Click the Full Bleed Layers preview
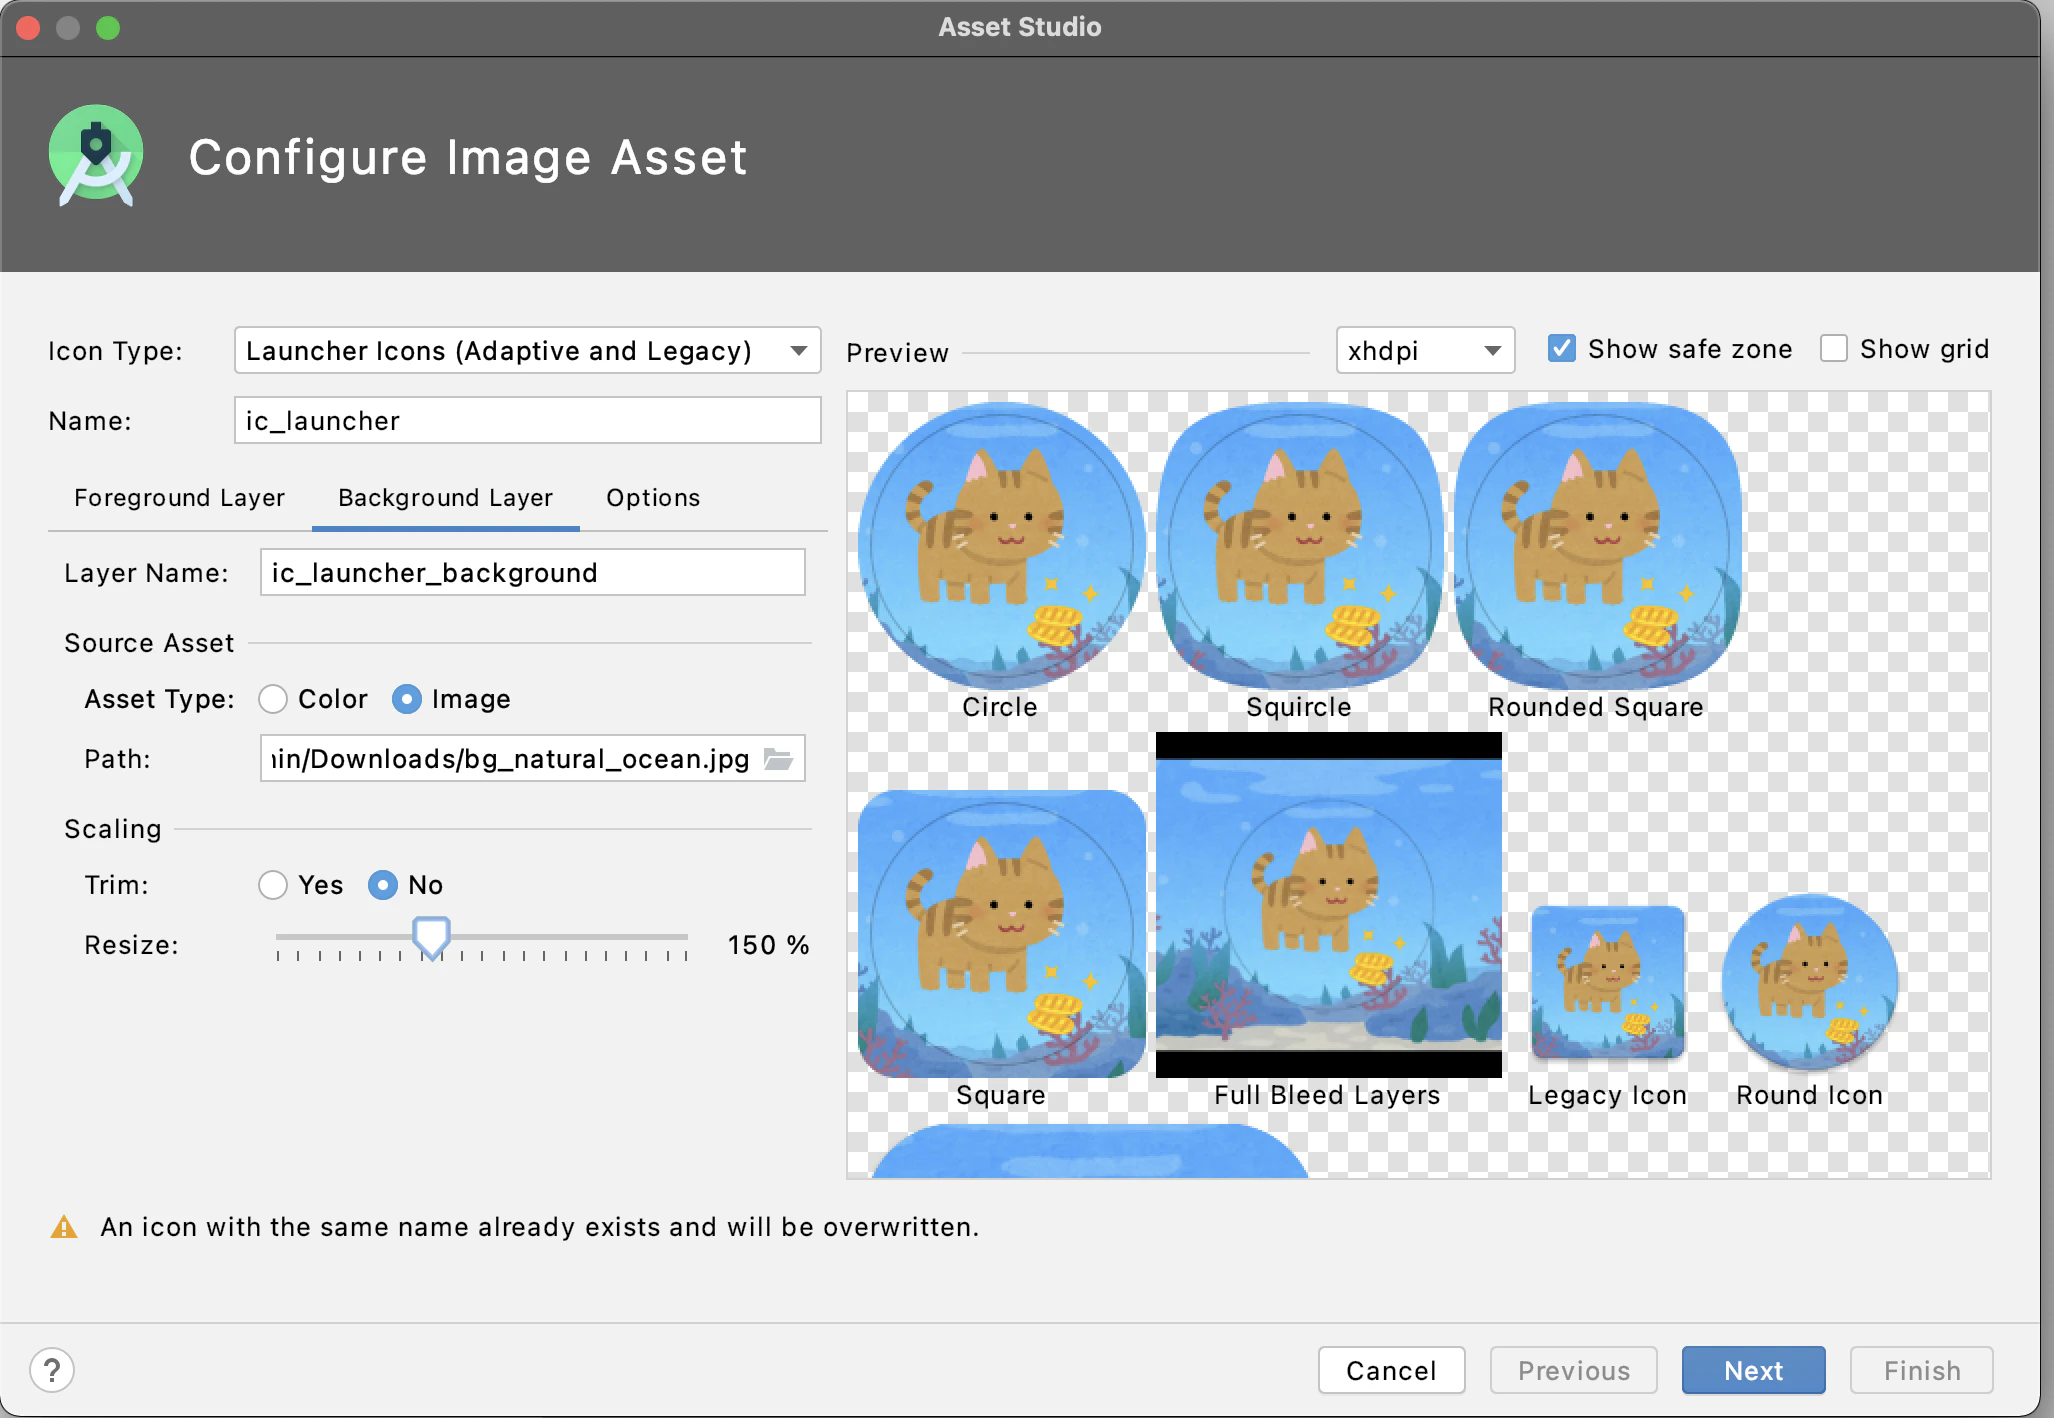Image resolution: width=2054 pixels, height=1418 pixels. [1329, 905]
